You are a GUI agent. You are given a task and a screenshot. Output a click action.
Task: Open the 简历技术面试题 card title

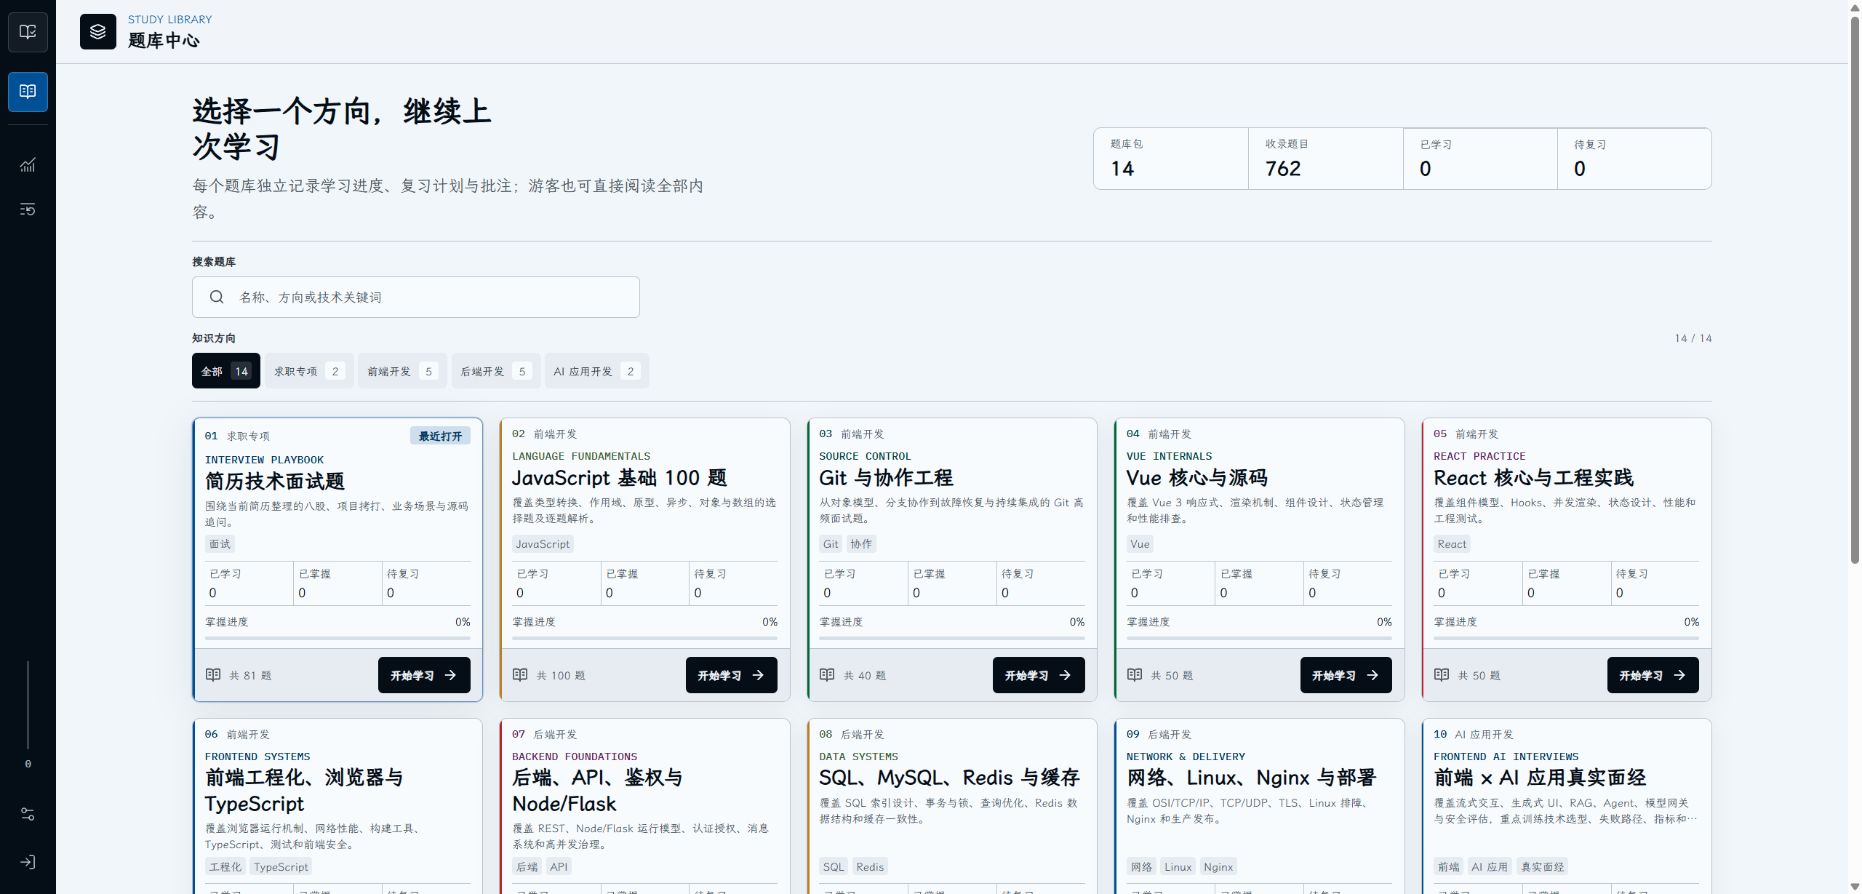click(275, 481)
